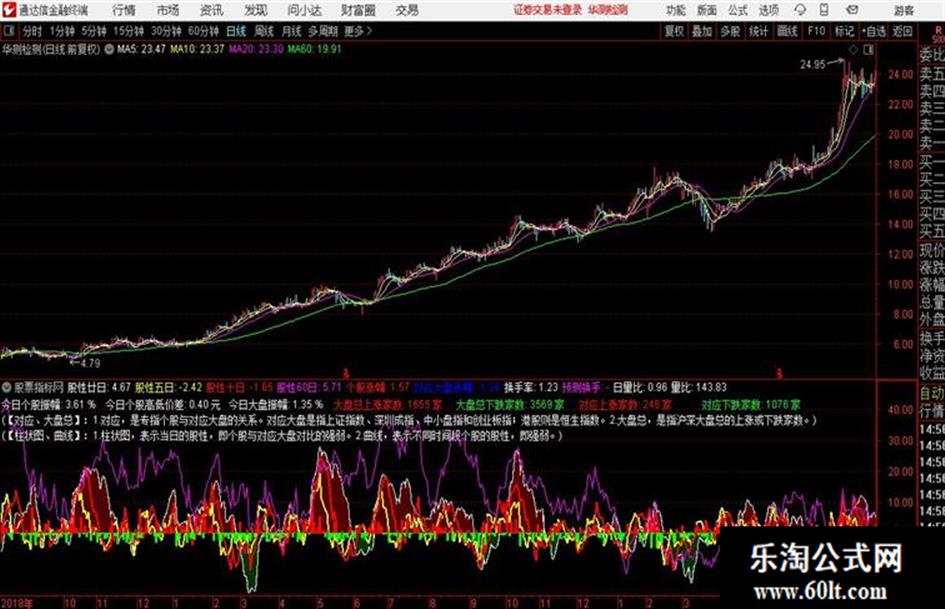
Task: Click the 换手率: 1.23 value
Action: (x=531, y=387)
